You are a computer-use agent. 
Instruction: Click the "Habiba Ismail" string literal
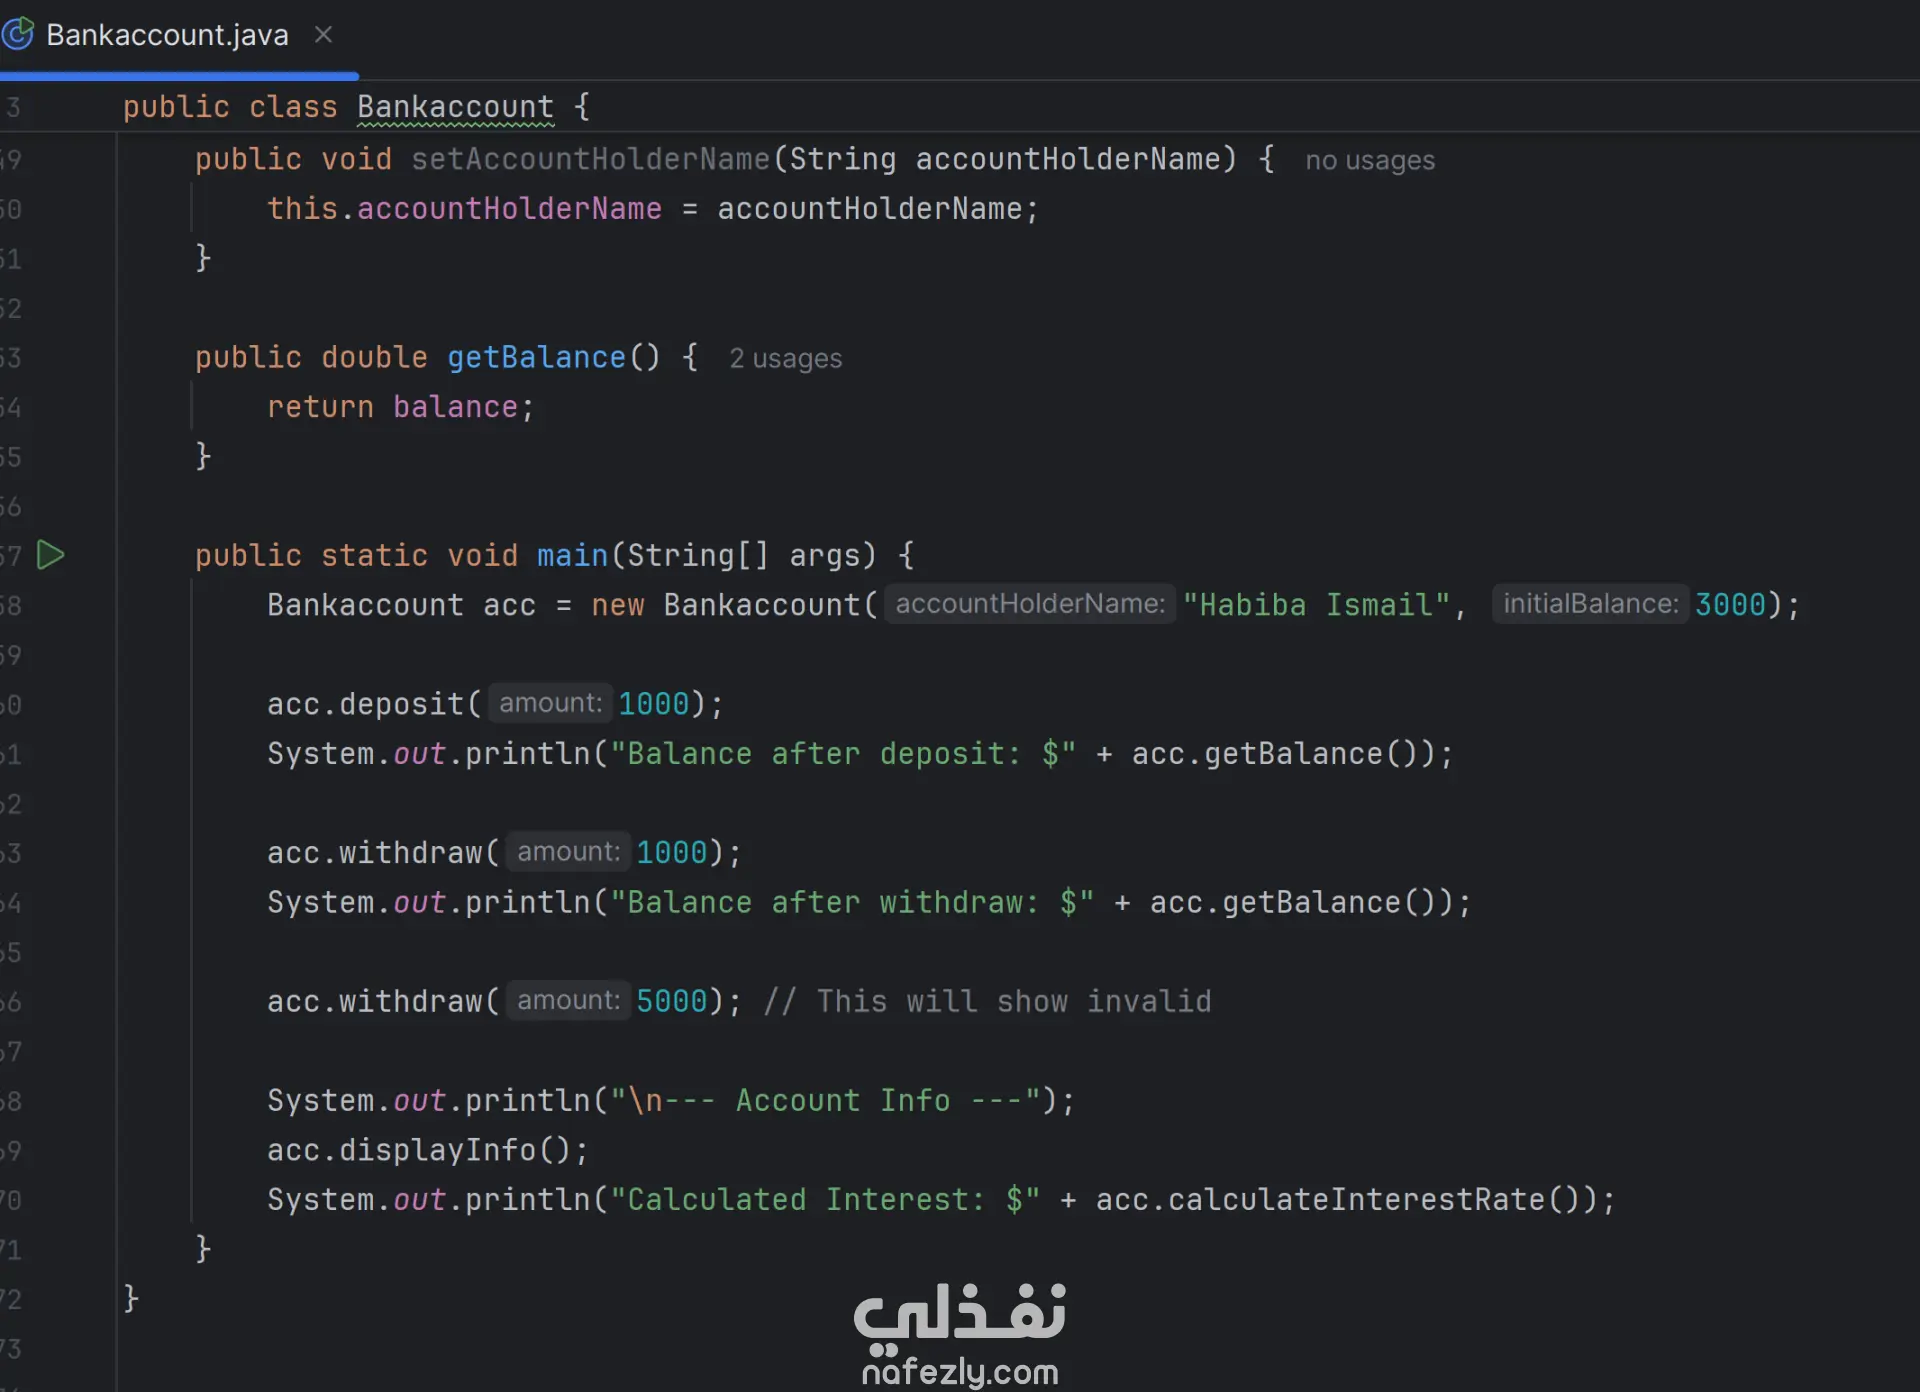(x=1316, y=605)
